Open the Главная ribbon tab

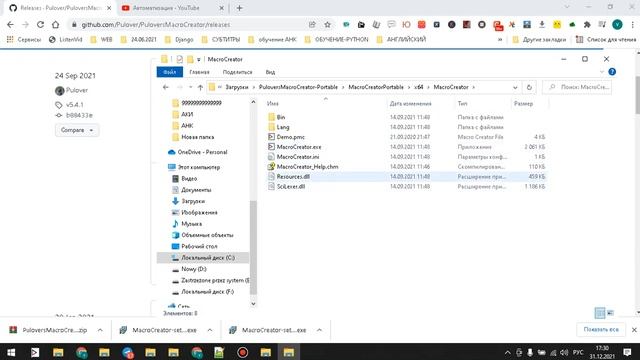[x=199, y=72]
